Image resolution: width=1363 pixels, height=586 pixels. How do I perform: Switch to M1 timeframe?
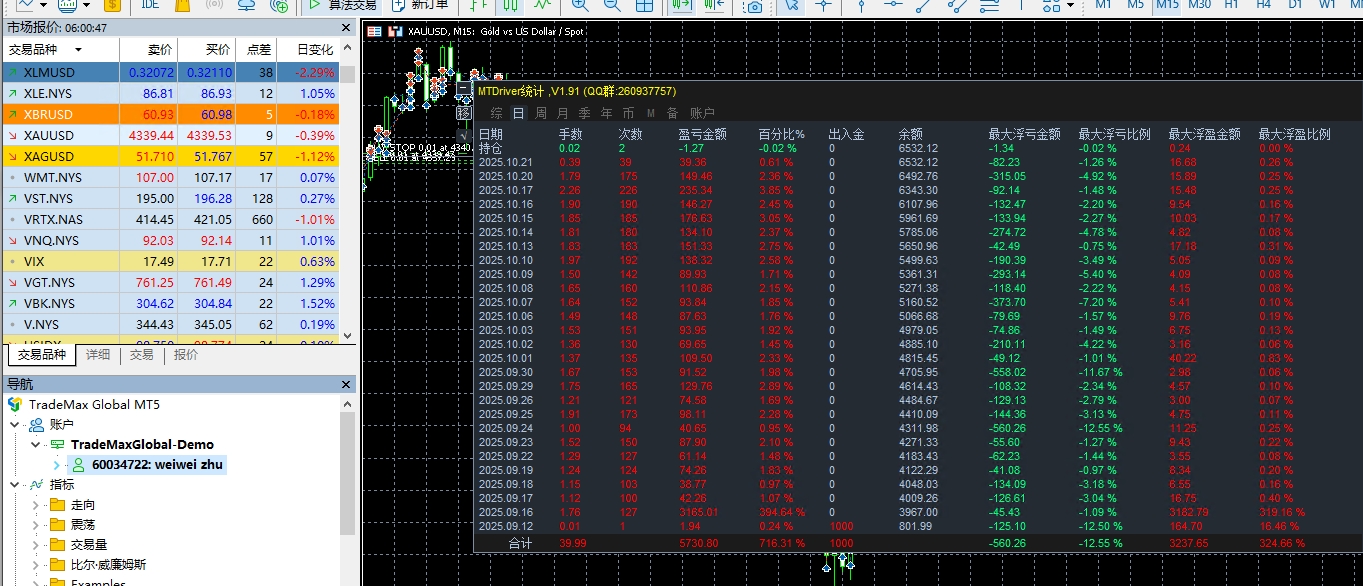(1104, 6)
